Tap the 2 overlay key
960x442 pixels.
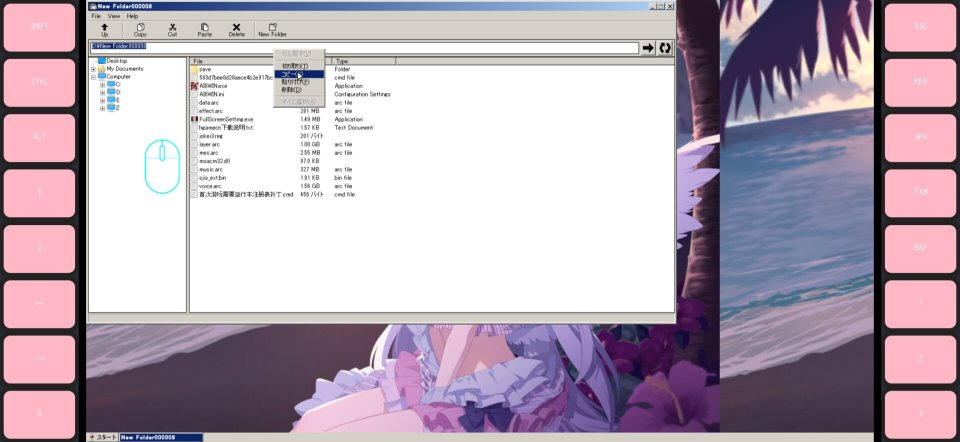click(x=920, y=359)
